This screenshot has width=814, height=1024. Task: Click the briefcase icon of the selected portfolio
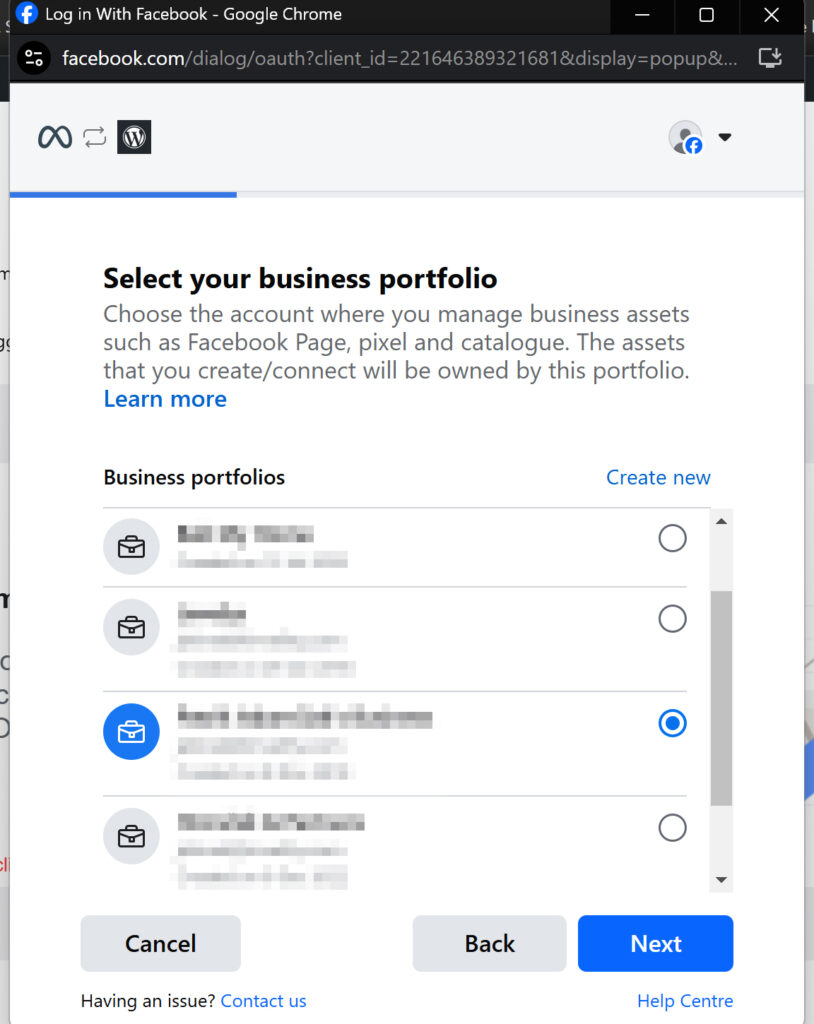(x=131, y=731)
